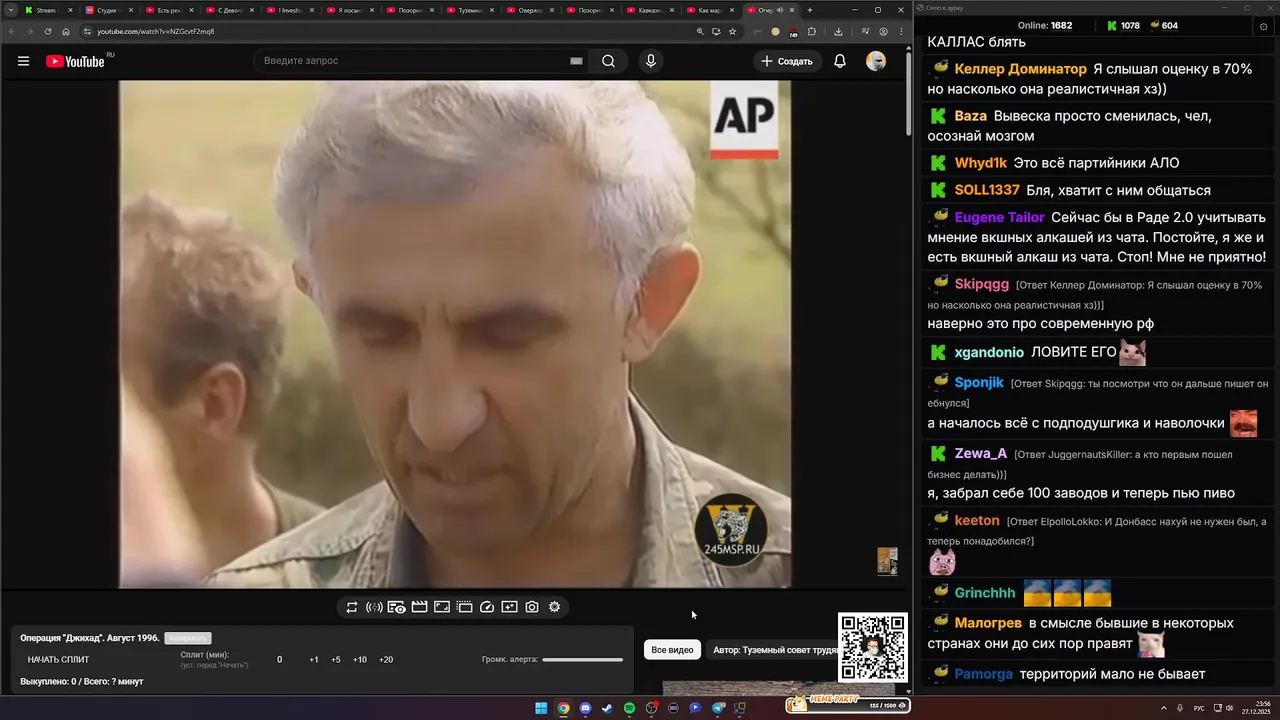Bookmark this page with star icon

coord(732,31)
